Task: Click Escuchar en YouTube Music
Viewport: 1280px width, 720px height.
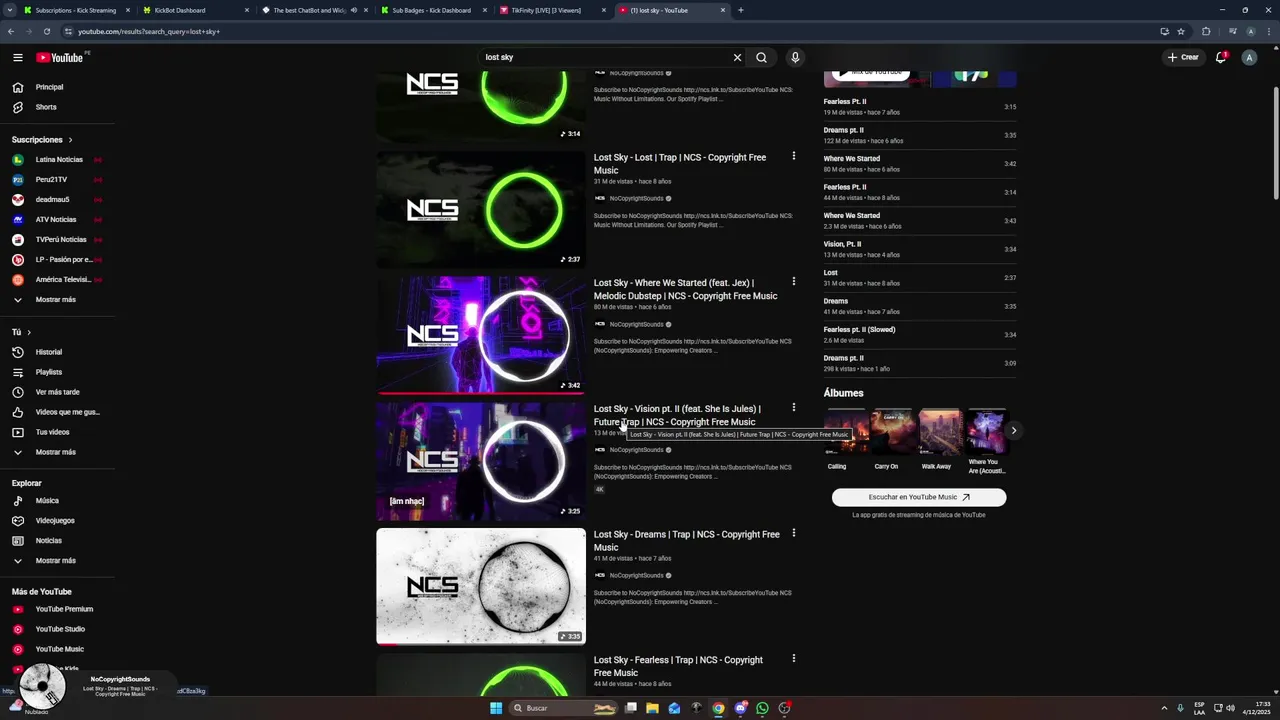Action: 919,497
